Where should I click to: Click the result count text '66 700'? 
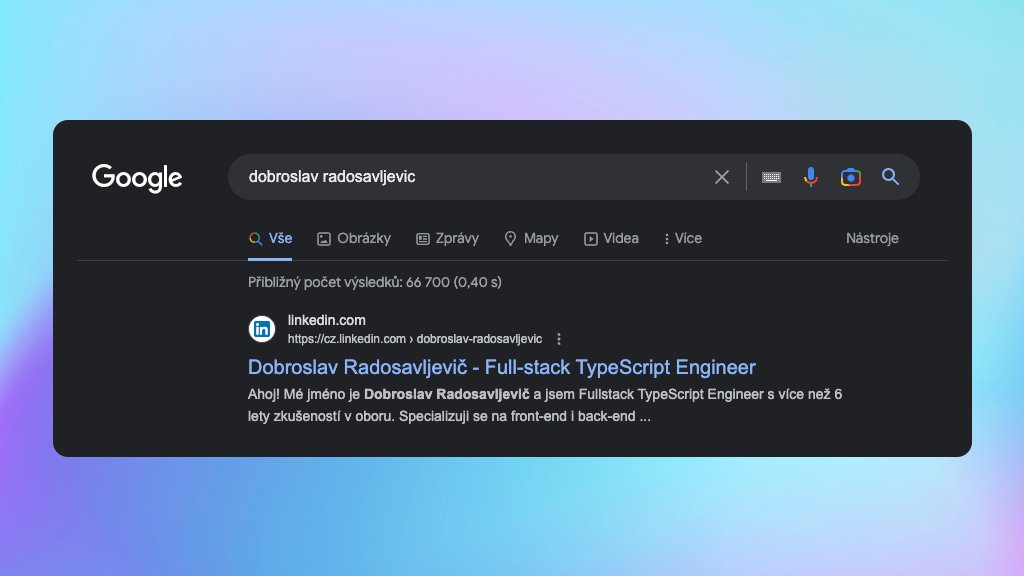click(428, 282)
